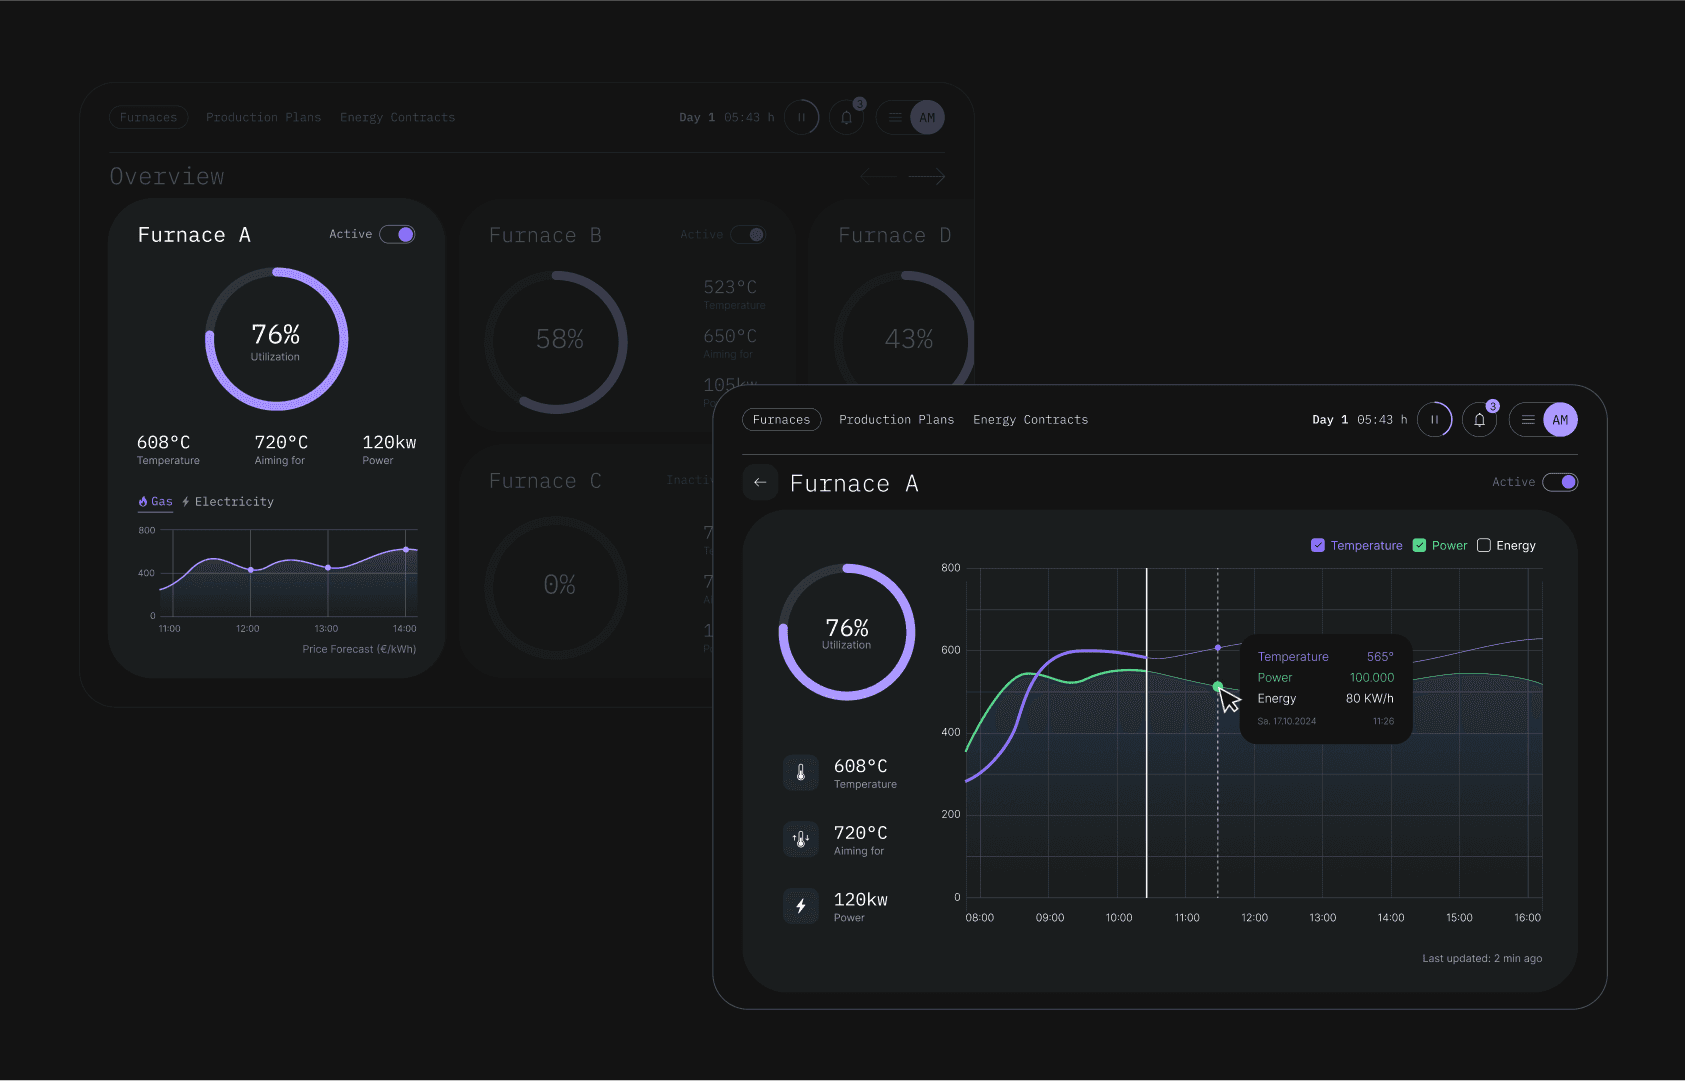Click Overview heading
1685x1081 pixels.
(167, 177)
